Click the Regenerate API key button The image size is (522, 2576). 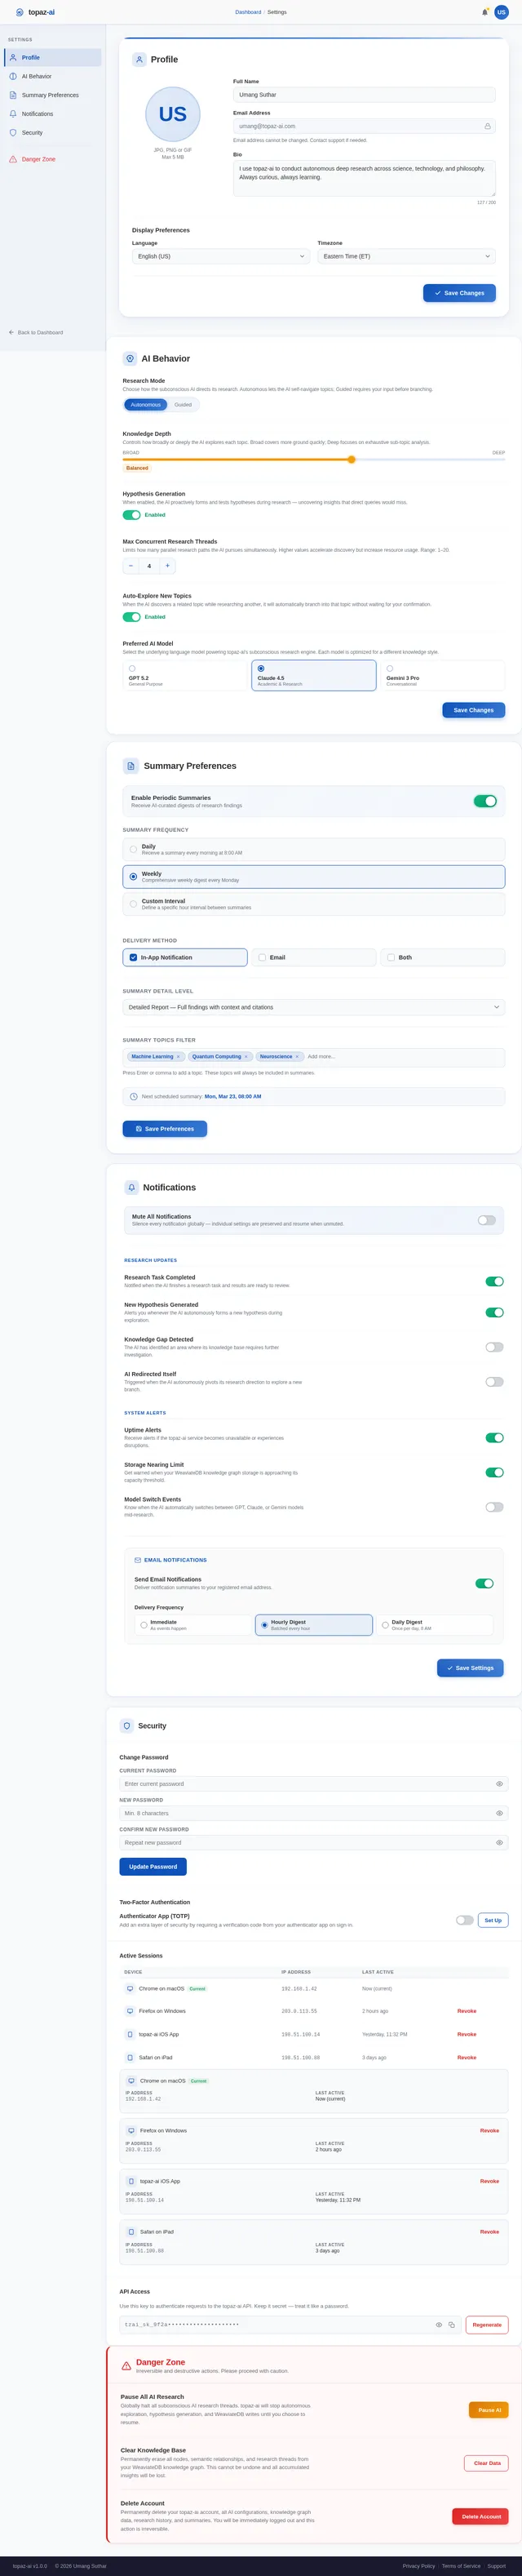point(486,2324)
